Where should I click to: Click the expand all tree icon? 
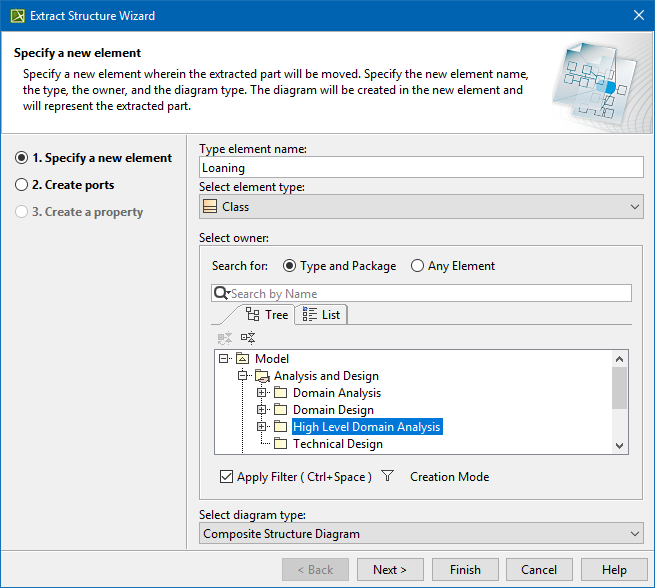point(224,338)
